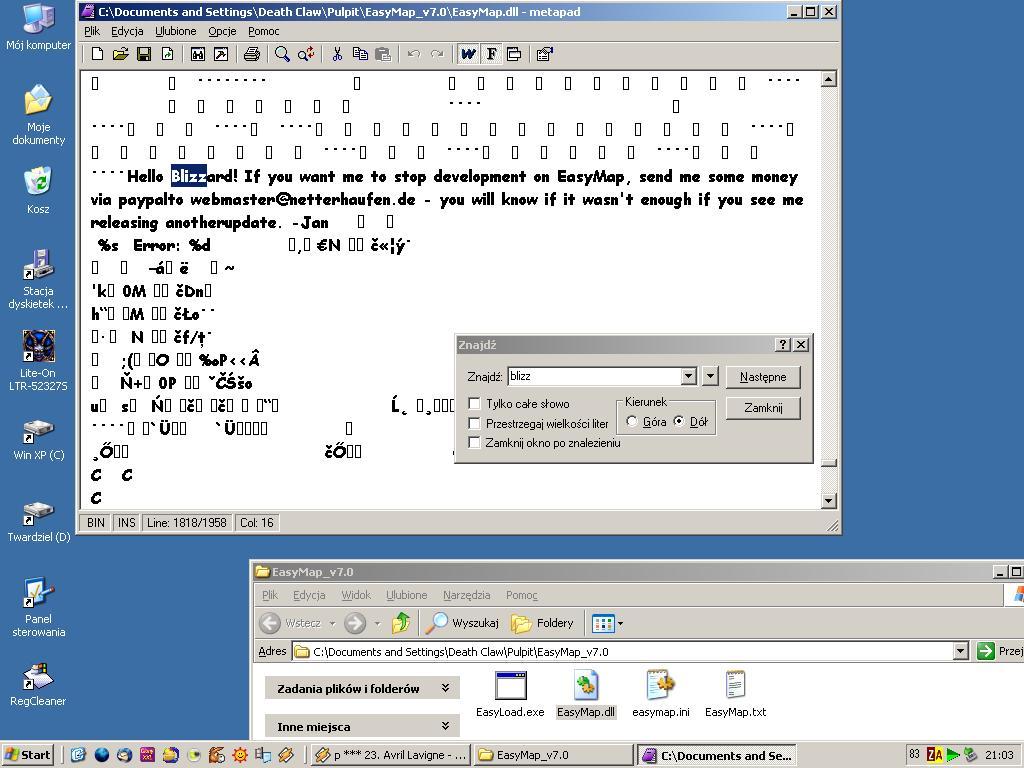Toggle word wrap with the W icon
Image resolution: width=1024 pixels, height=768 pixels.
[468, 54]
